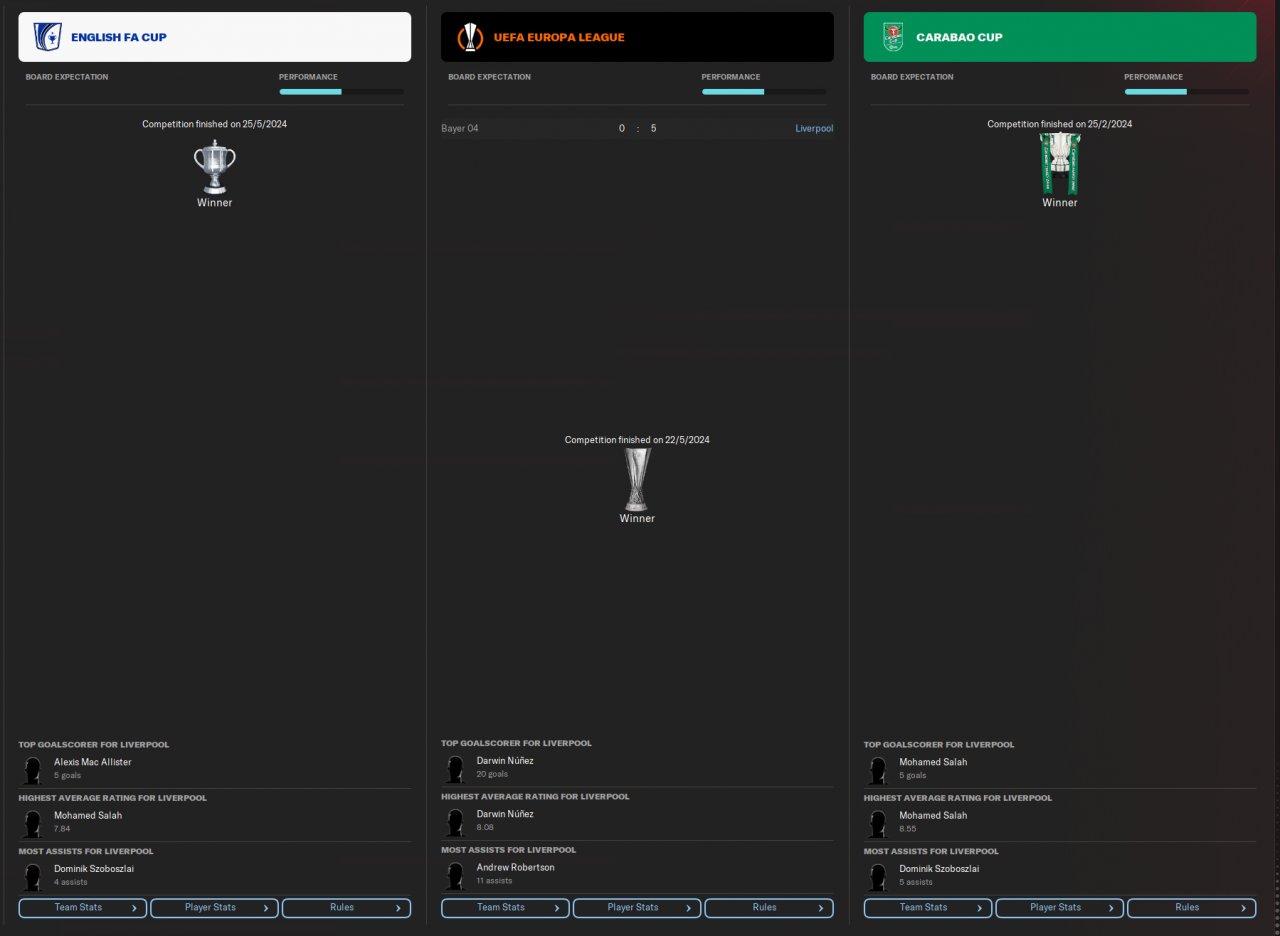Screen dimensions: 1280x936
Task: View Rules for UEFA Europa League
Action: pyautogui.click(x=769, y=908)
